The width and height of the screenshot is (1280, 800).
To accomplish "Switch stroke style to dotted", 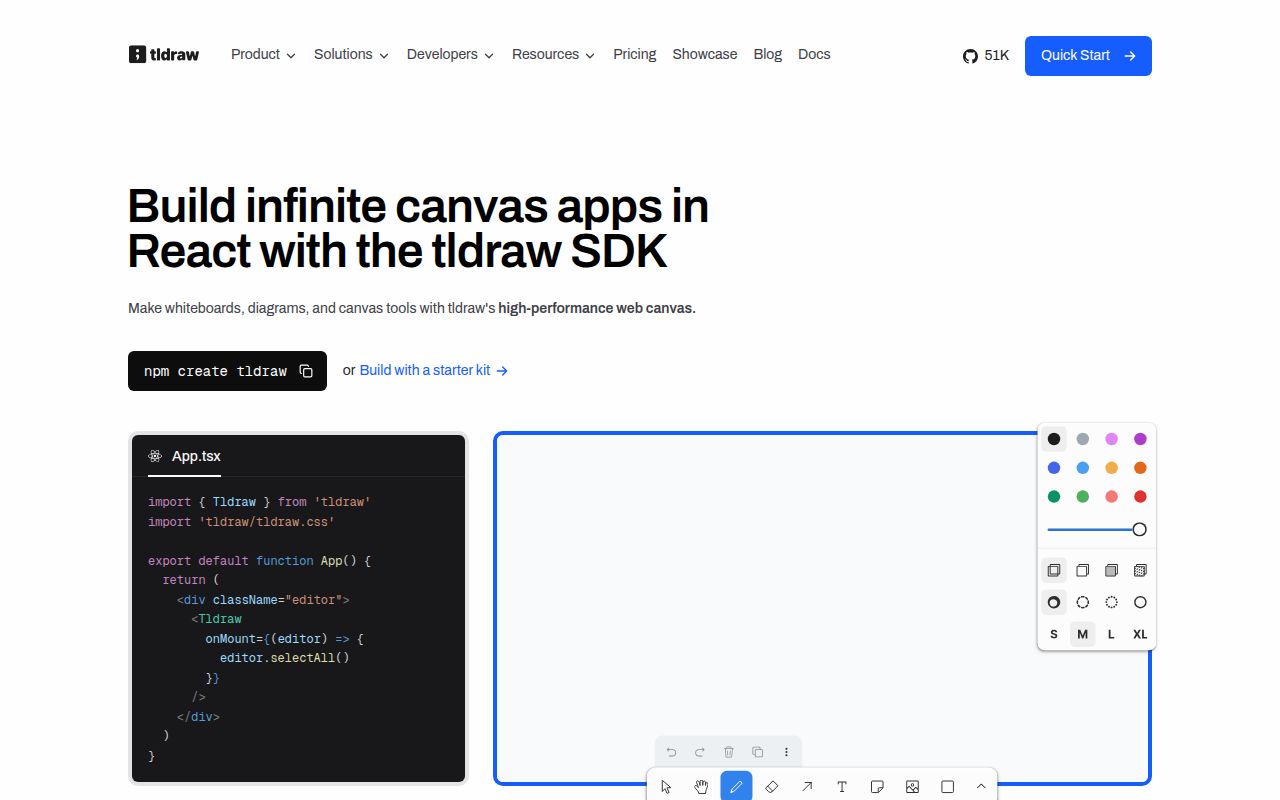I will [x=1111, y=602].
